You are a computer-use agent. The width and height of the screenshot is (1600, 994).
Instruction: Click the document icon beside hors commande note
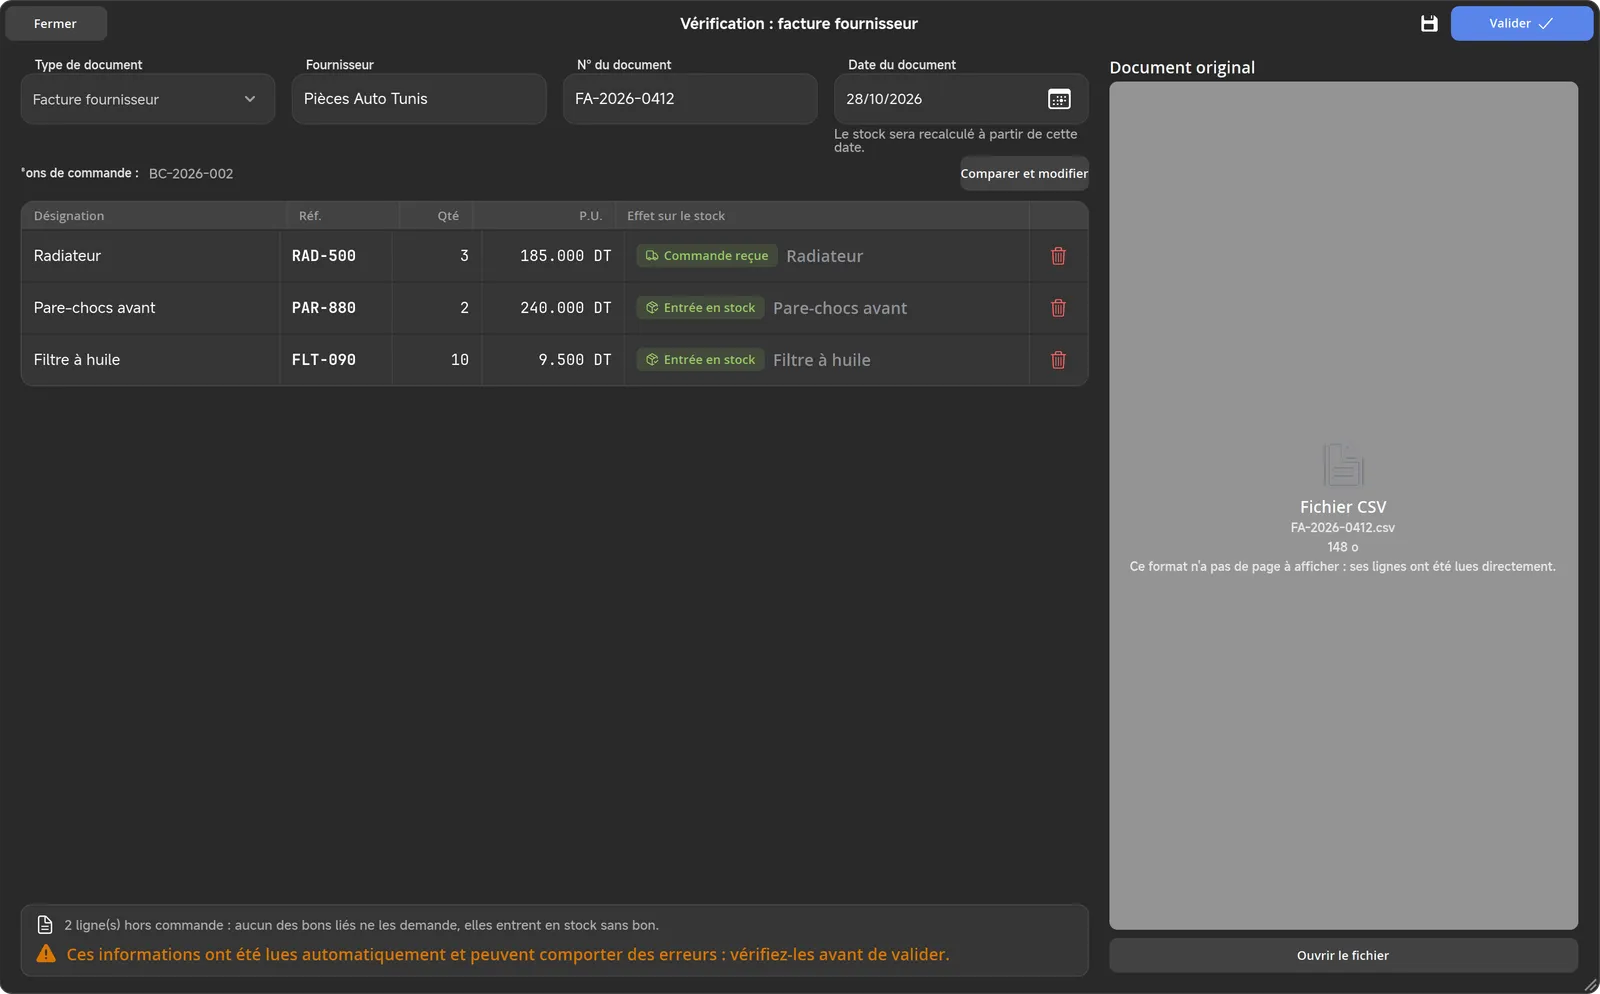click(x=45, y=925)
